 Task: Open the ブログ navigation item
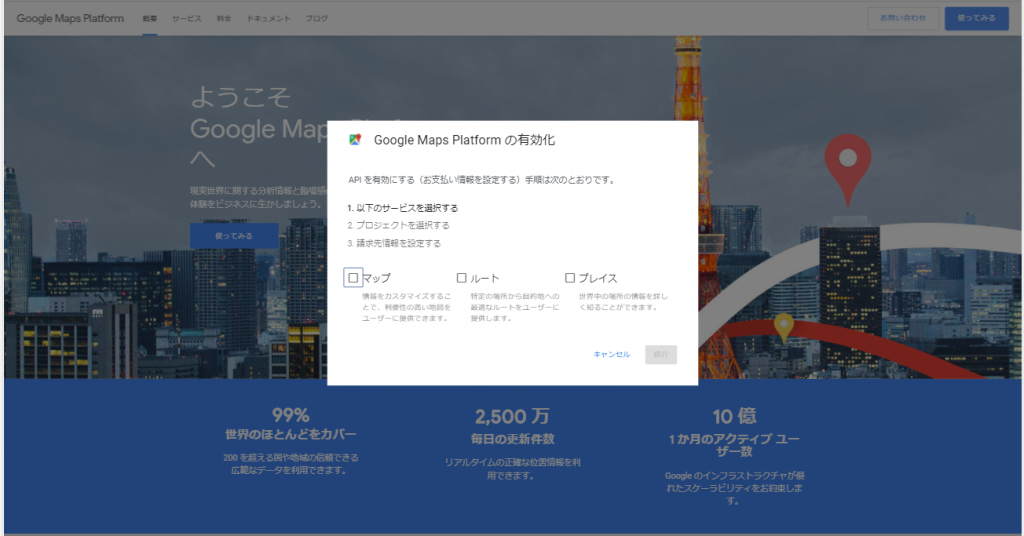[317, 18]
